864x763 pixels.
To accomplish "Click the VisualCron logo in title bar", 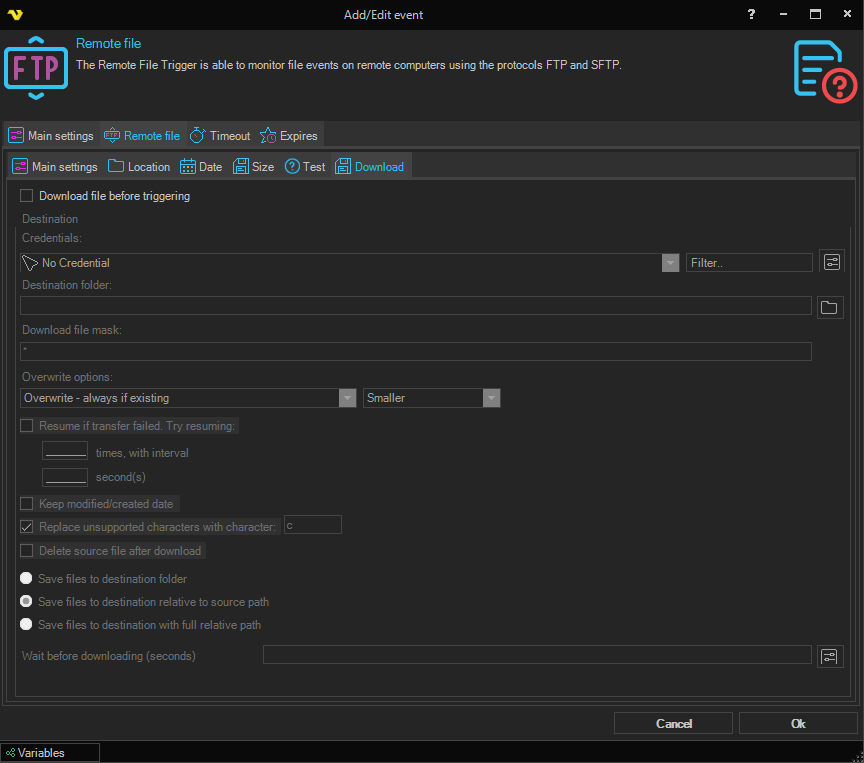I will (x=14, y=15).
